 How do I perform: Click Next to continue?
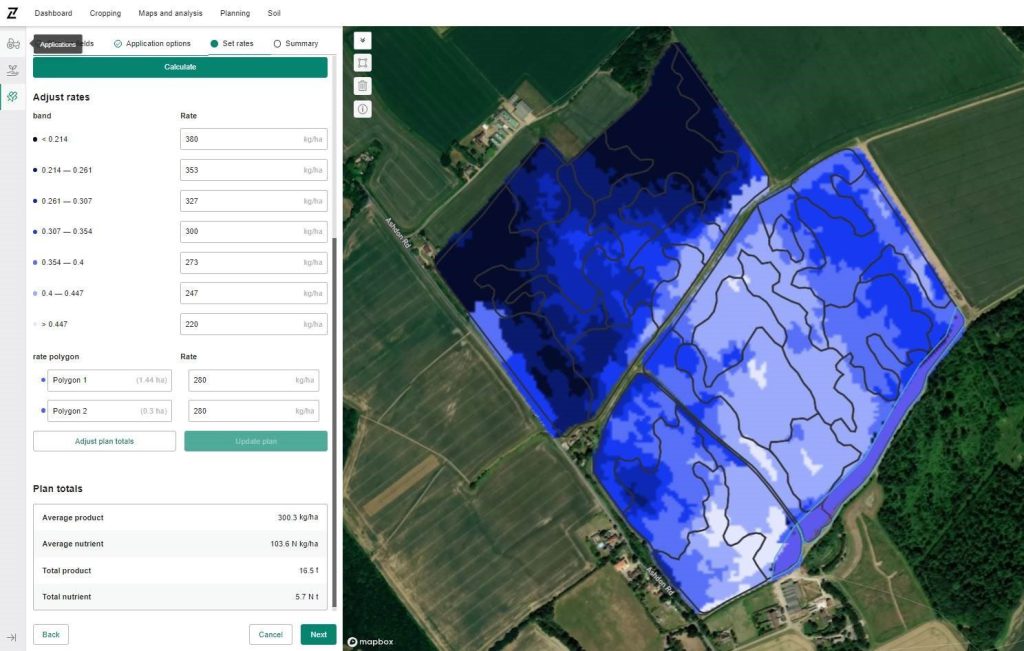319,635
